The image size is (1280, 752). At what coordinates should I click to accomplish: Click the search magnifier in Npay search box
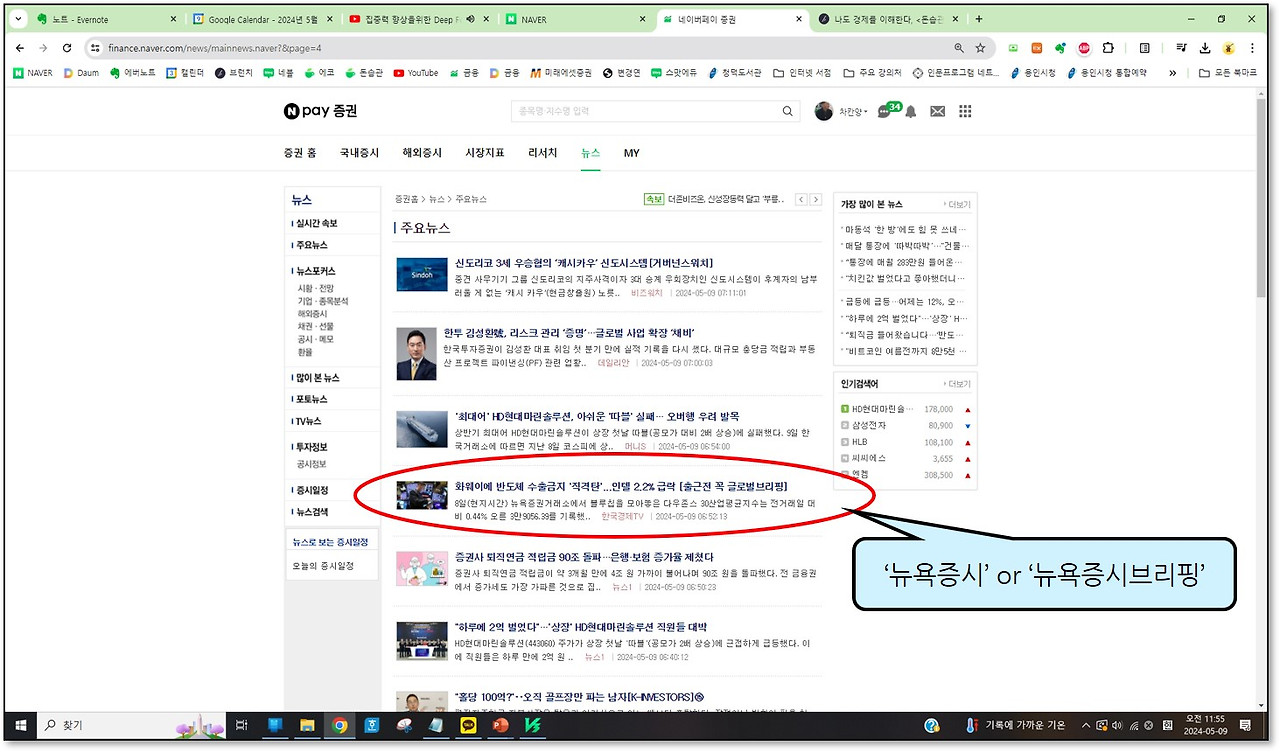coord(788,111)
